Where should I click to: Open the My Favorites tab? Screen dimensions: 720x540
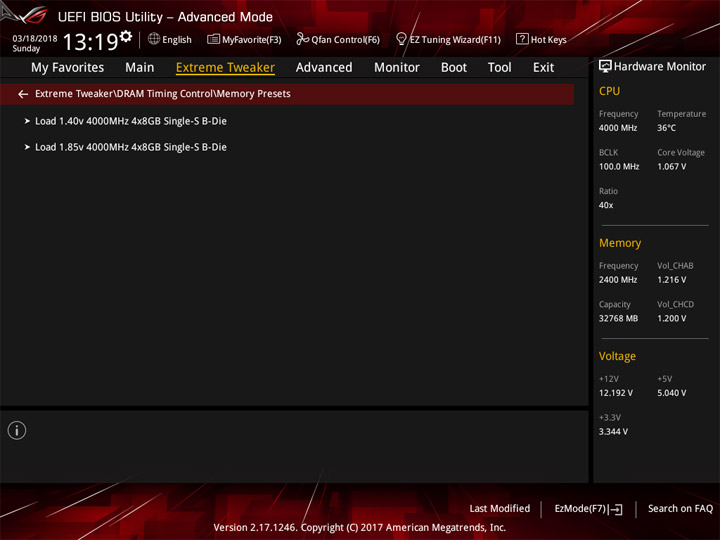click(x=68, y=68)
